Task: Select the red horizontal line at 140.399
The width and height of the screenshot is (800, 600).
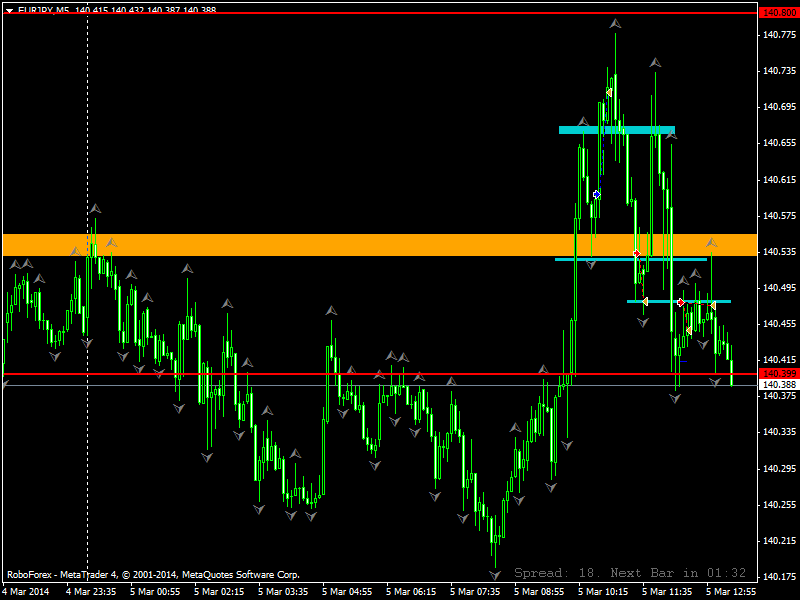Action: (x=380, y=374)
